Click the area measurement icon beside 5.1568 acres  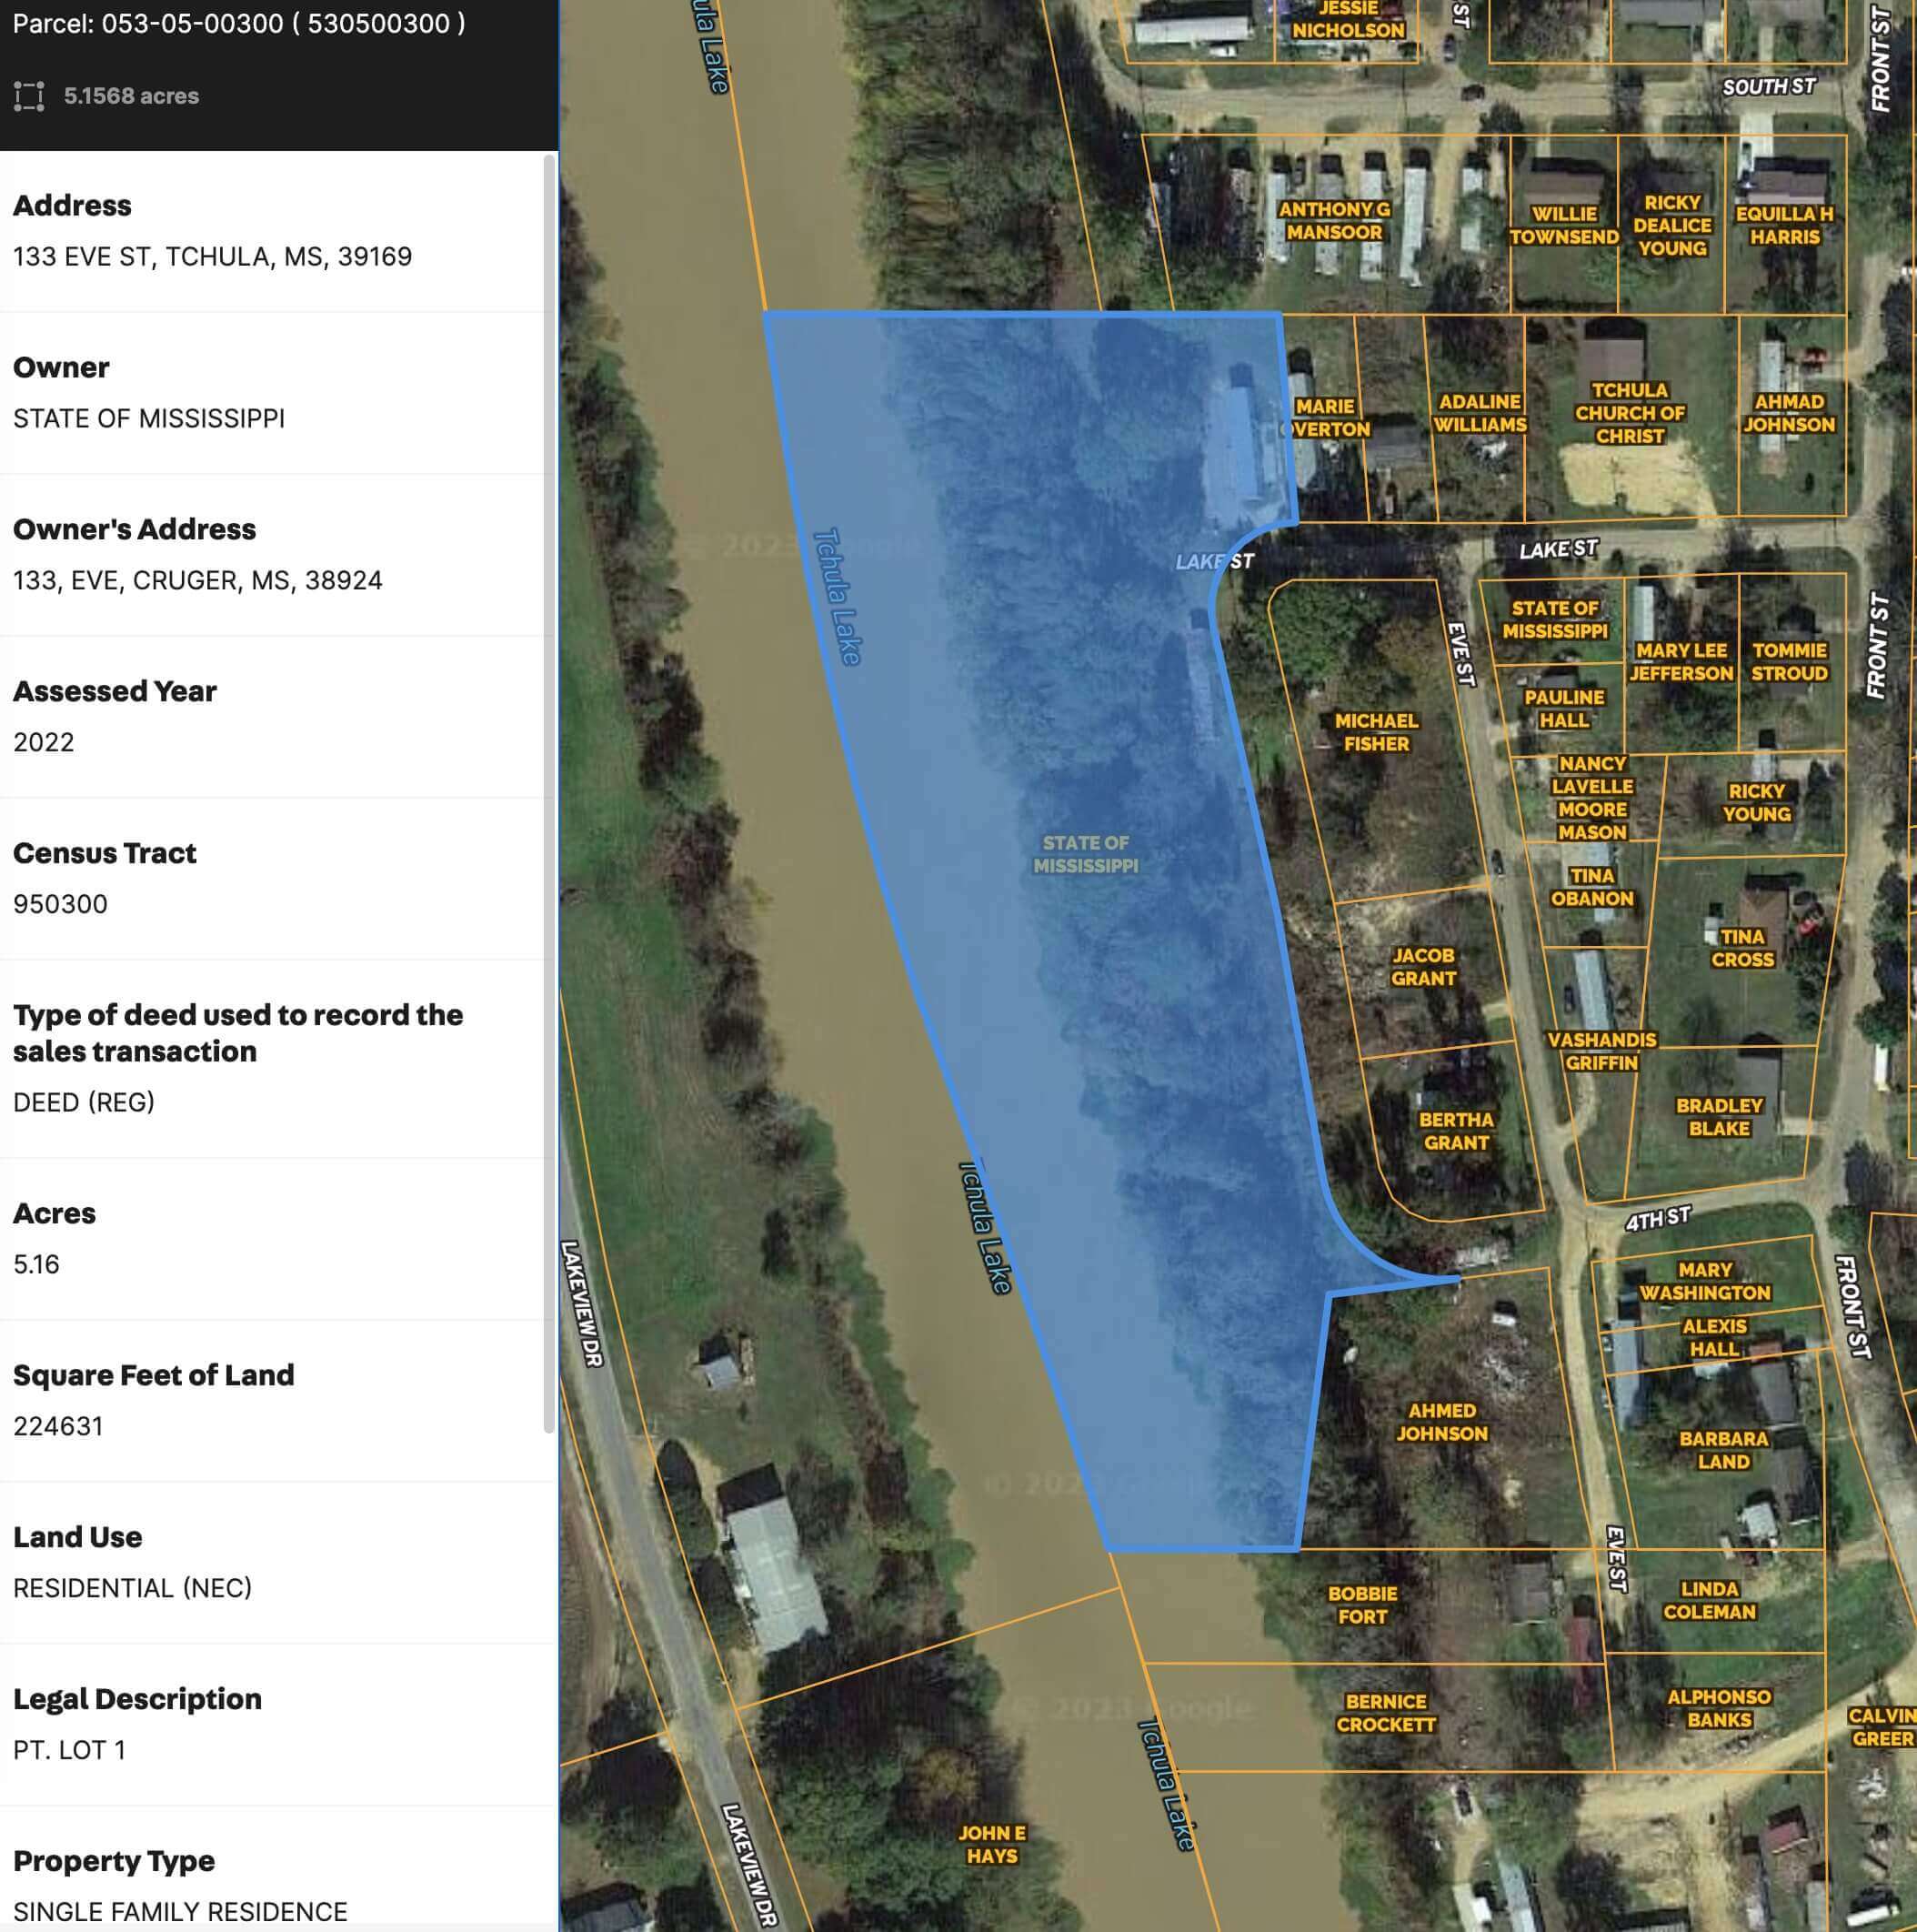[x=29, y=97]
